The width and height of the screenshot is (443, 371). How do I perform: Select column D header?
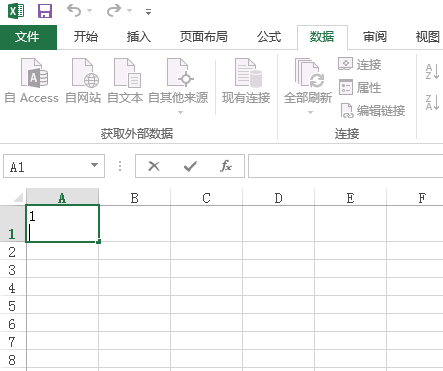click(x=279, y=198)
